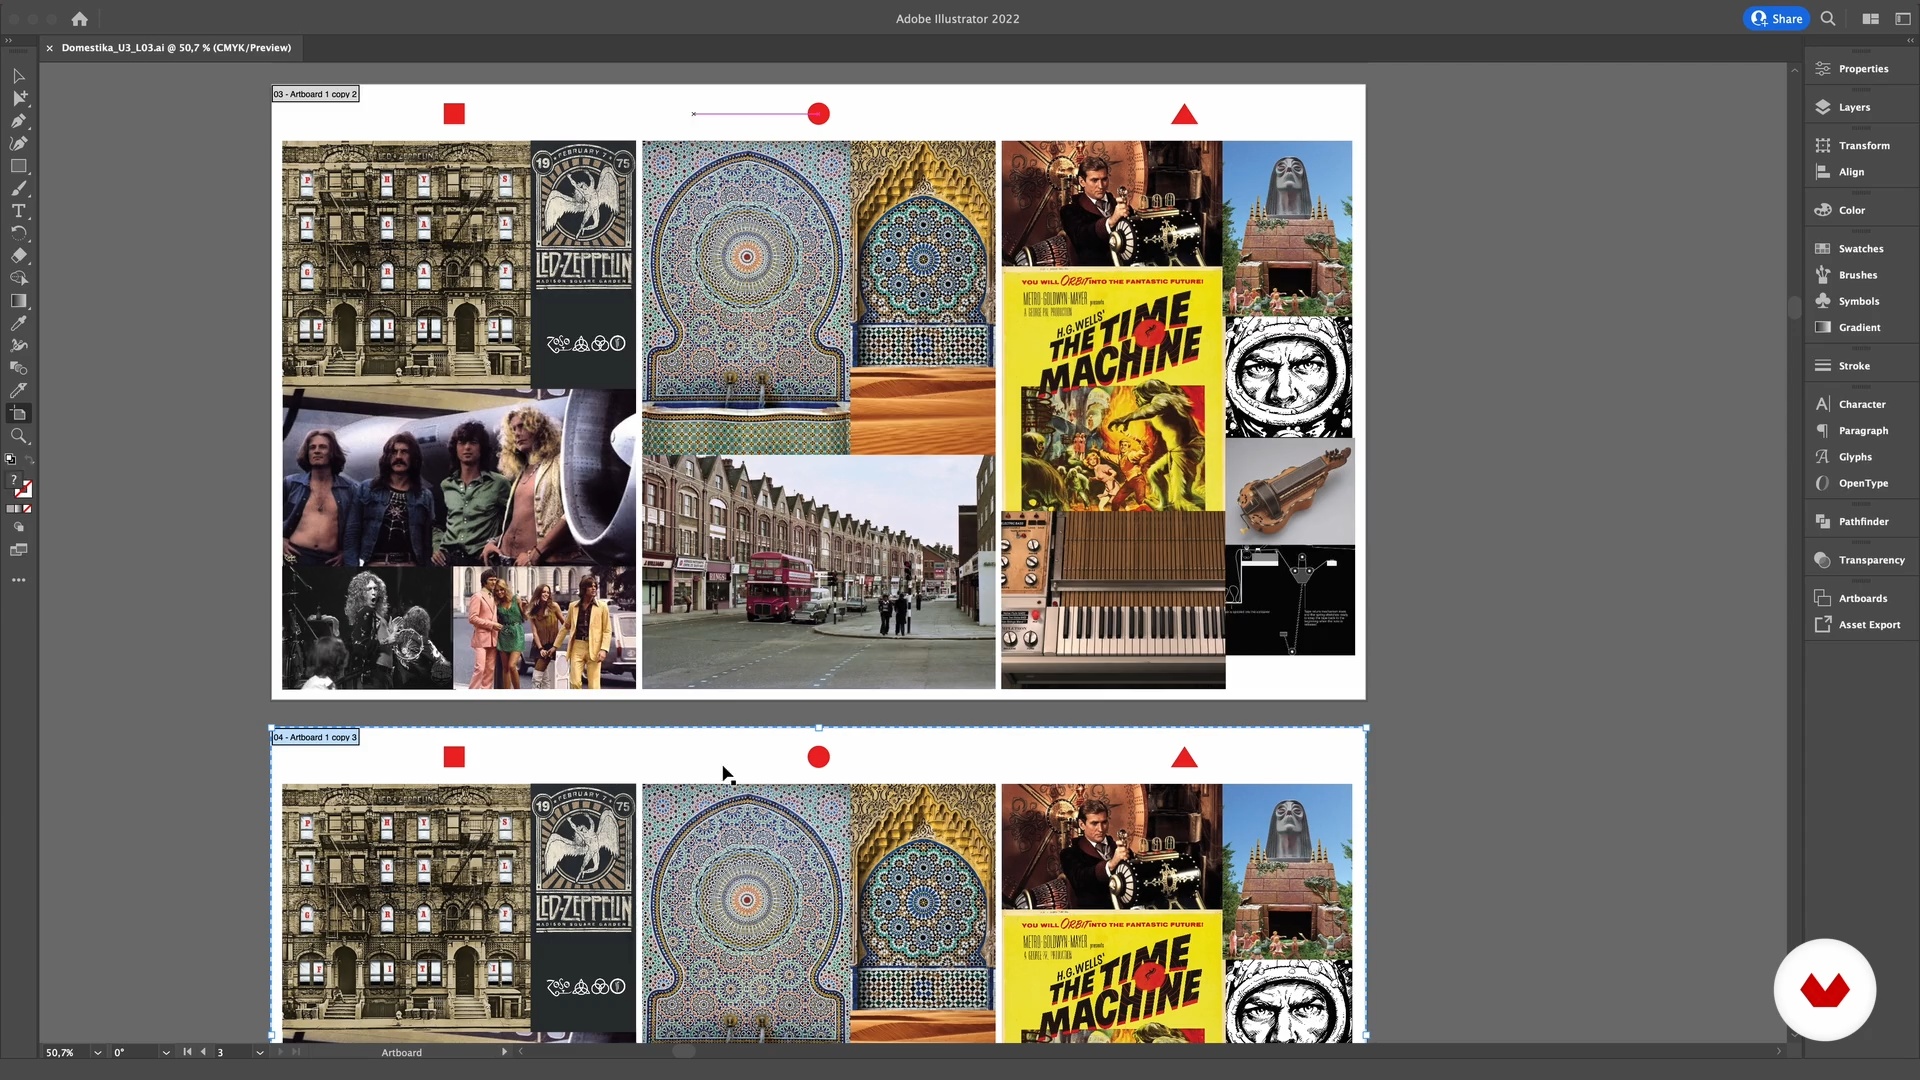Click the Asset Export panel icon

[1822, 625]
